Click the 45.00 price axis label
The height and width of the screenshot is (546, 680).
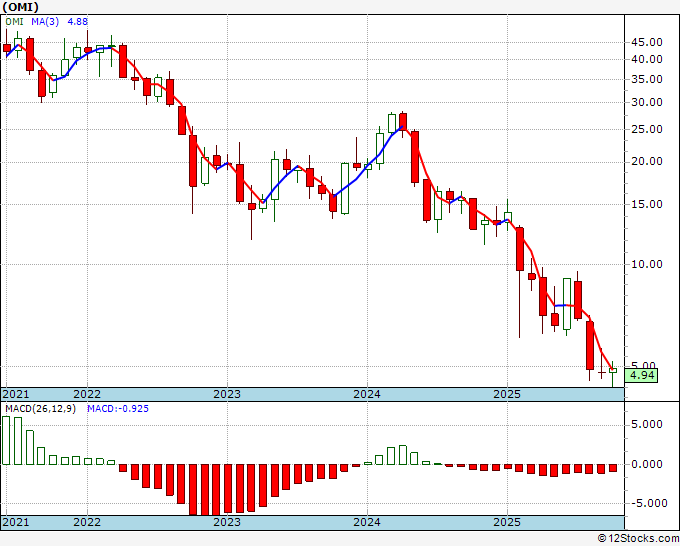coord(647,43)
